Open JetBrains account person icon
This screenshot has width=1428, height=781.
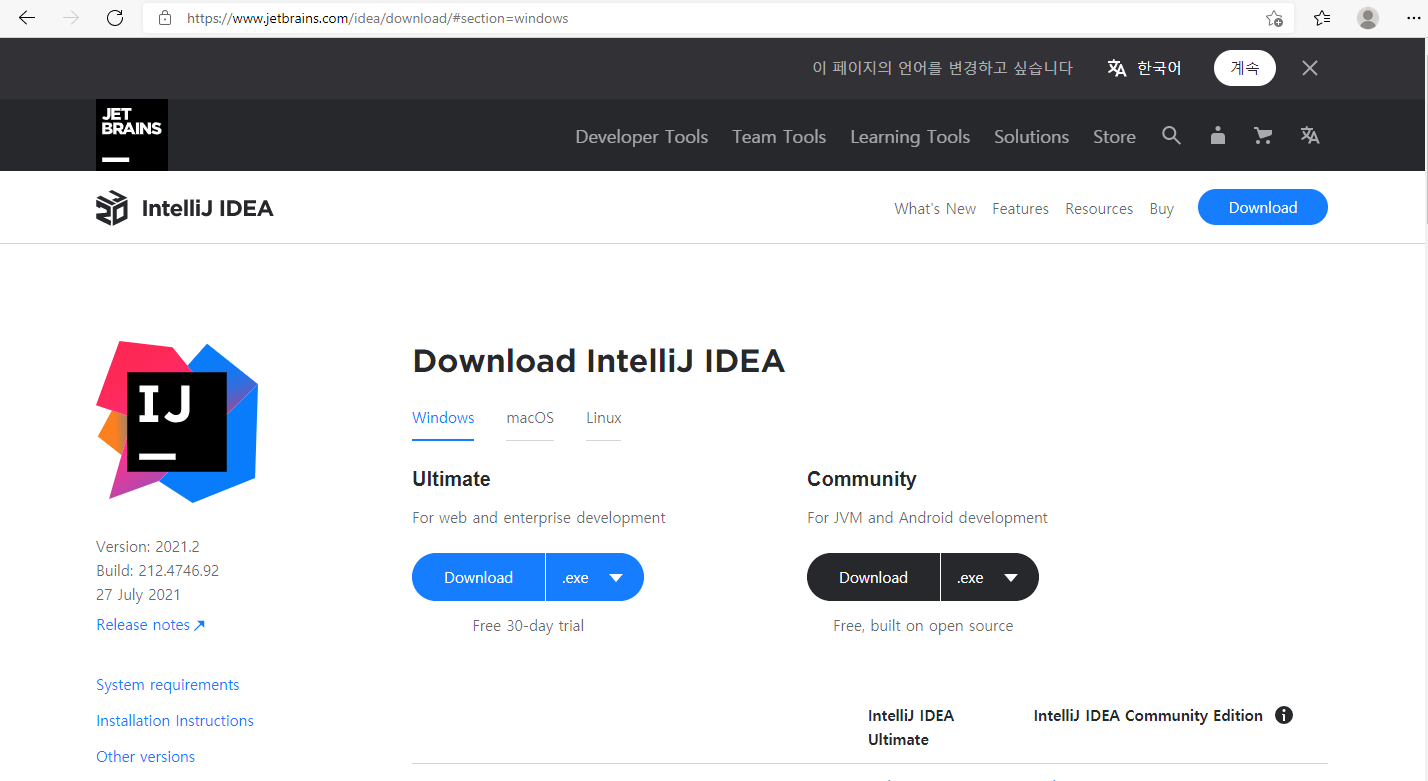point(1217,136)
